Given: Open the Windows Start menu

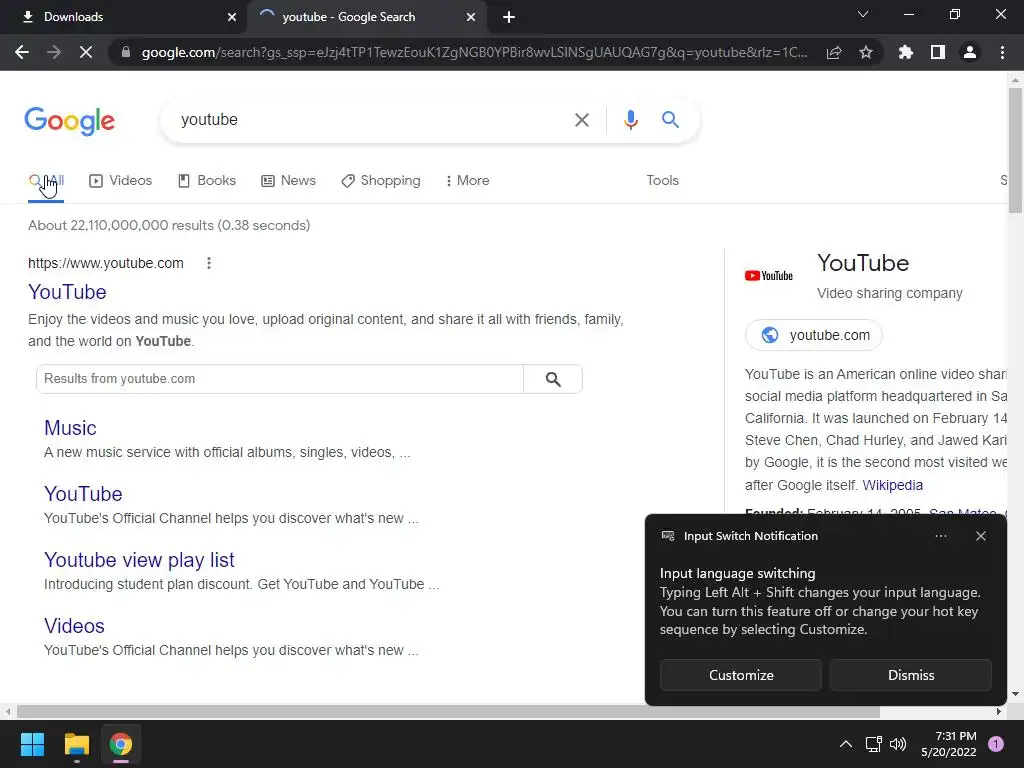Looking at the screenshot, I should point(32,744).
